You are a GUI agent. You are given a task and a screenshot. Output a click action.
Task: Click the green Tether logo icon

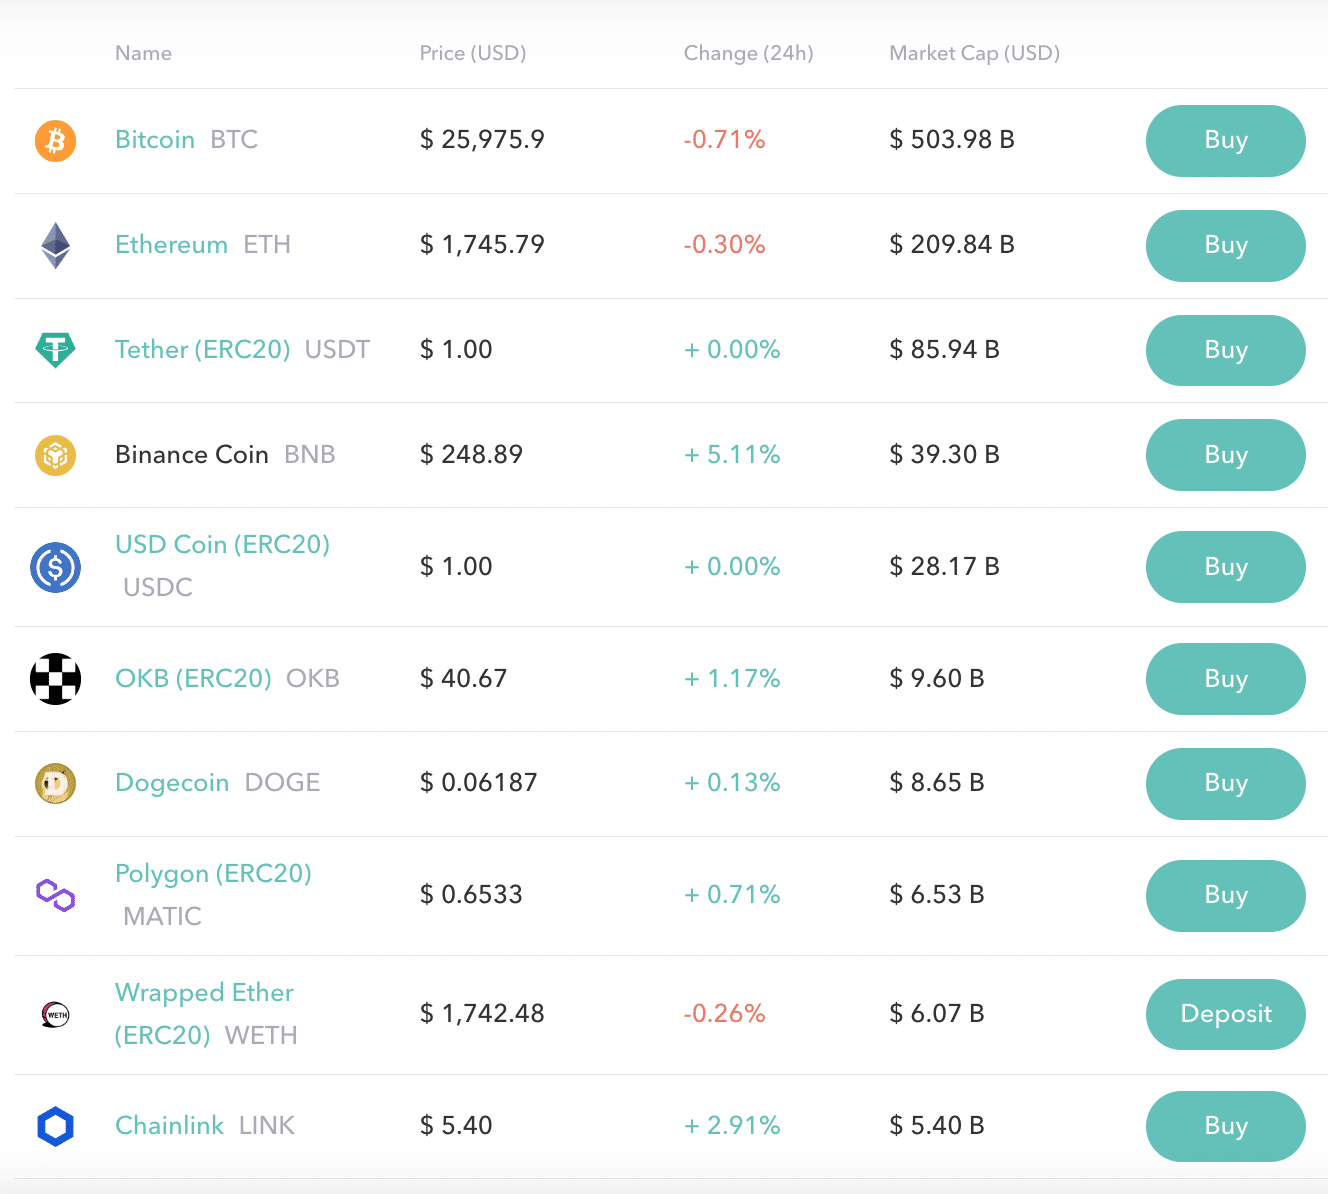[x=56, y=350]
